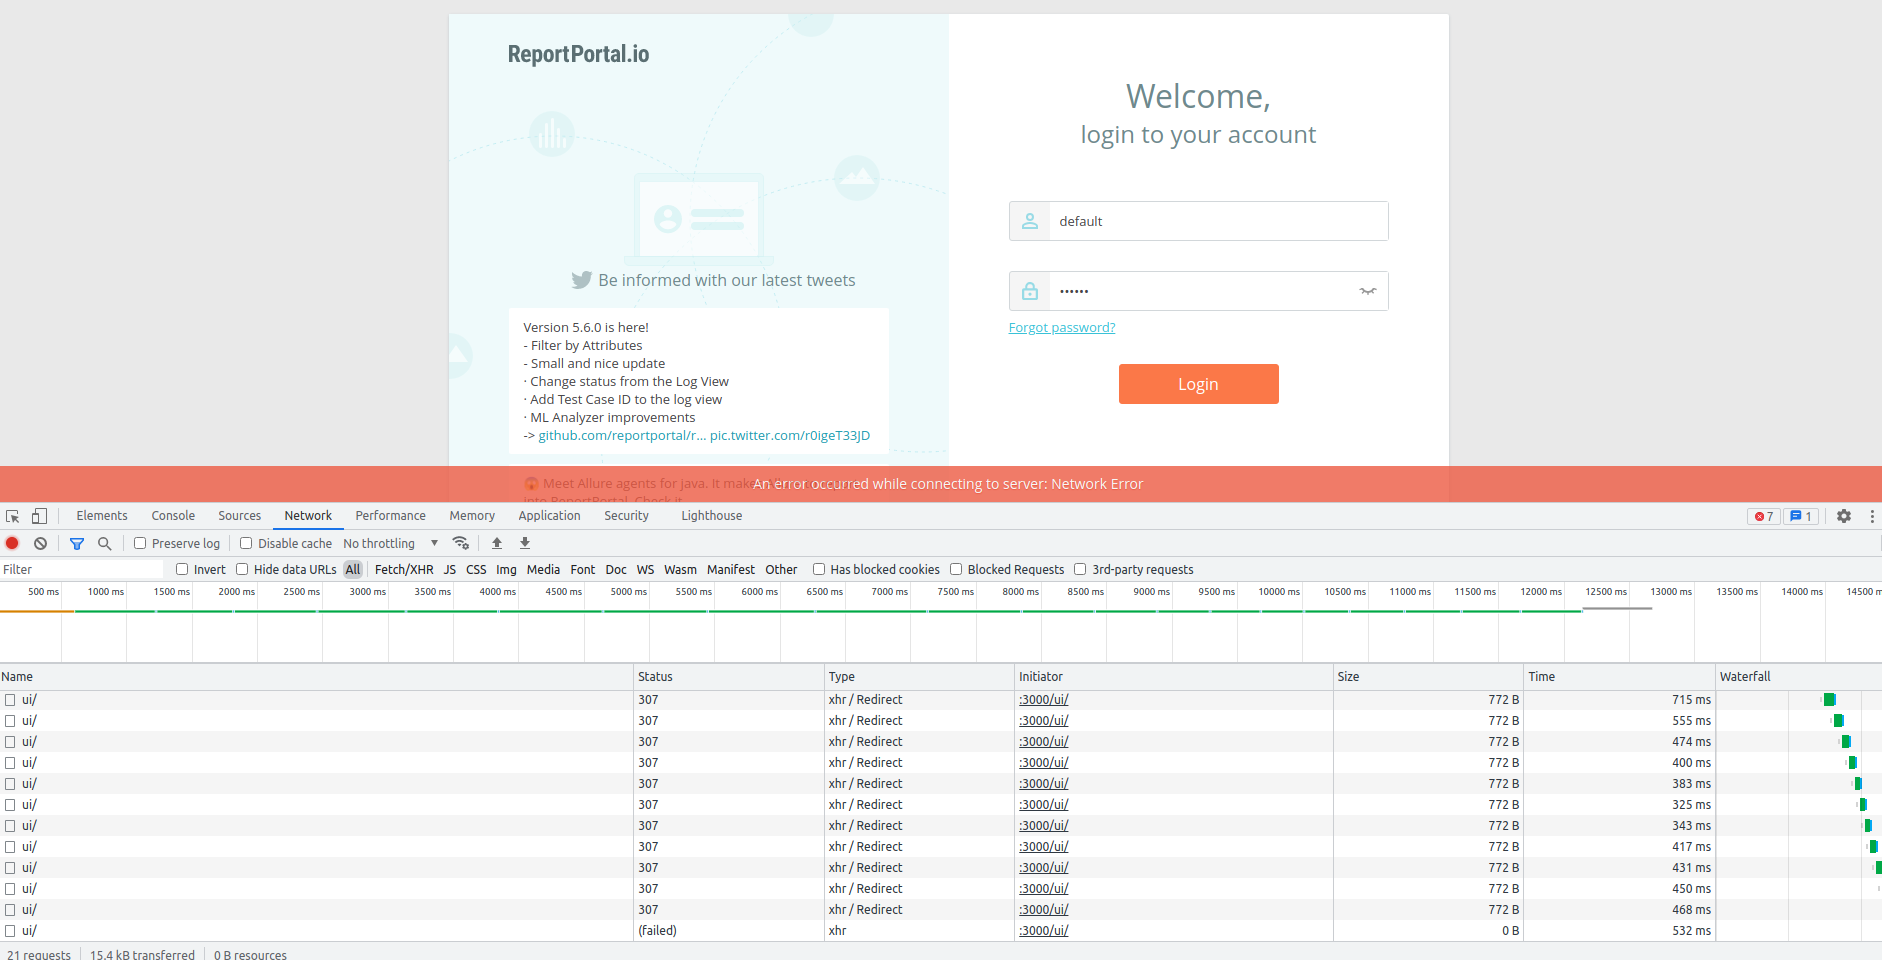Open DevTools settings gear
This screenshot has width=1882, height=960.
click(1844, 516)
